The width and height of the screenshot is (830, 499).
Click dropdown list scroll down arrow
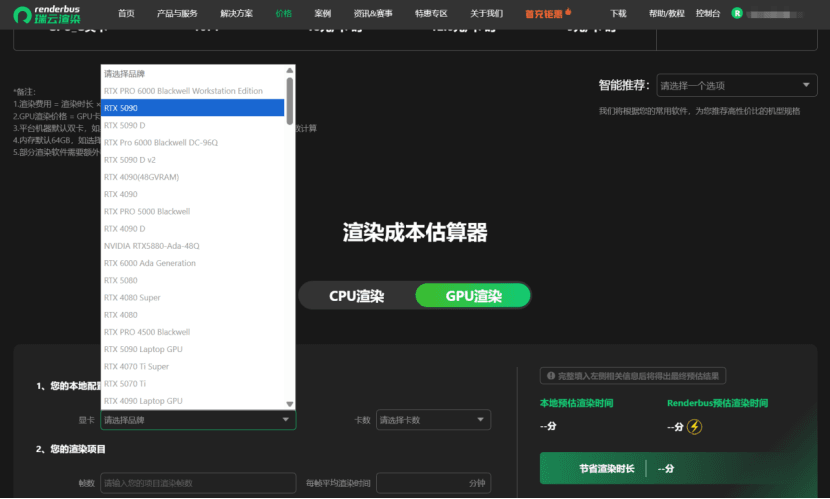tap(290, 404)
